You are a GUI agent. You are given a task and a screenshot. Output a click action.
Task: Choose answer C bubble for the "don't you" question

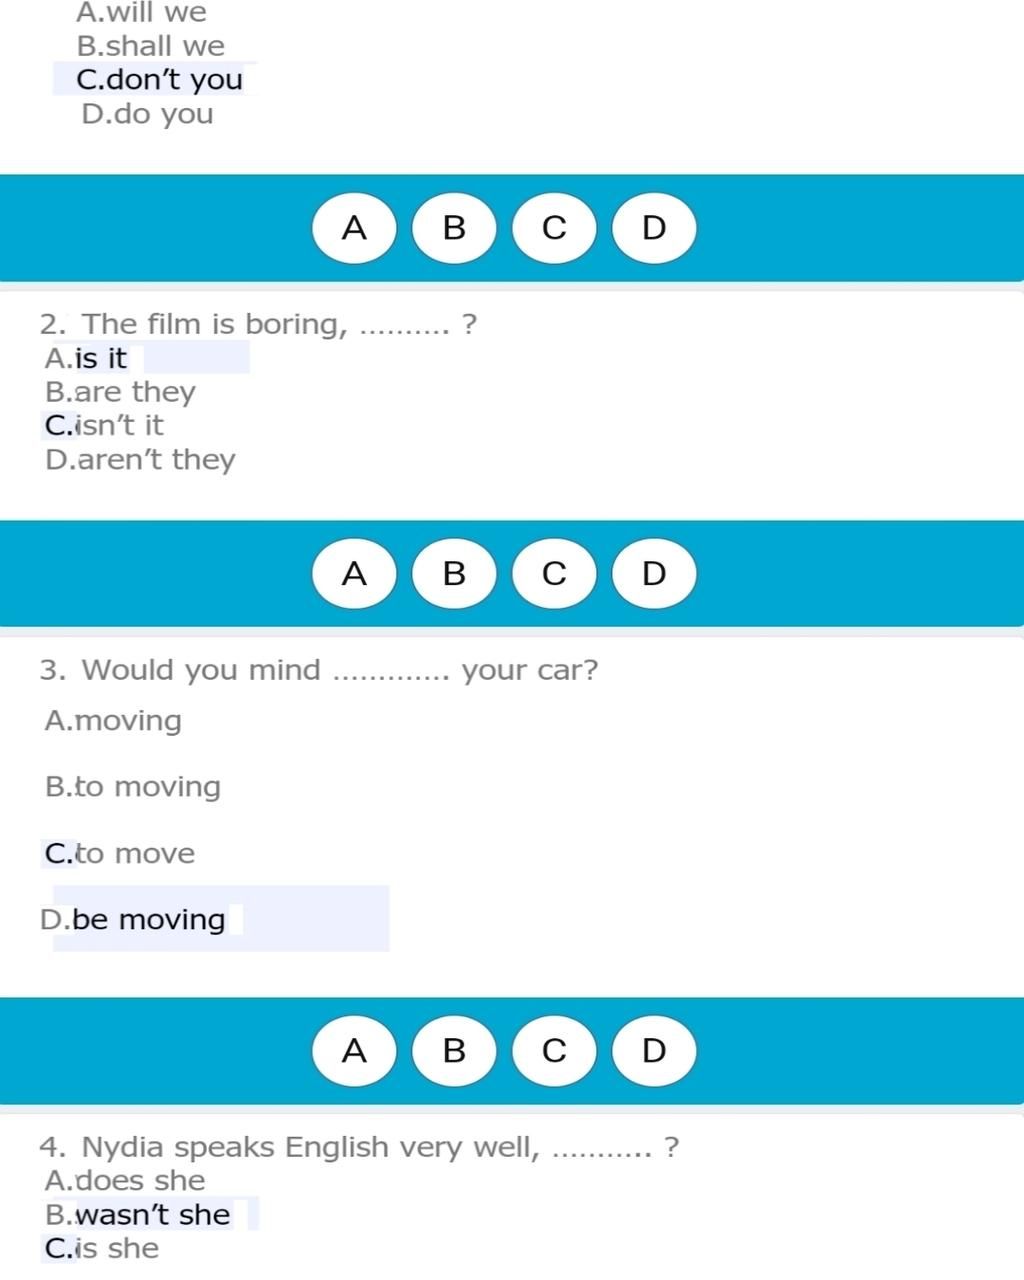pyautogui.click(x=554, y=228)
